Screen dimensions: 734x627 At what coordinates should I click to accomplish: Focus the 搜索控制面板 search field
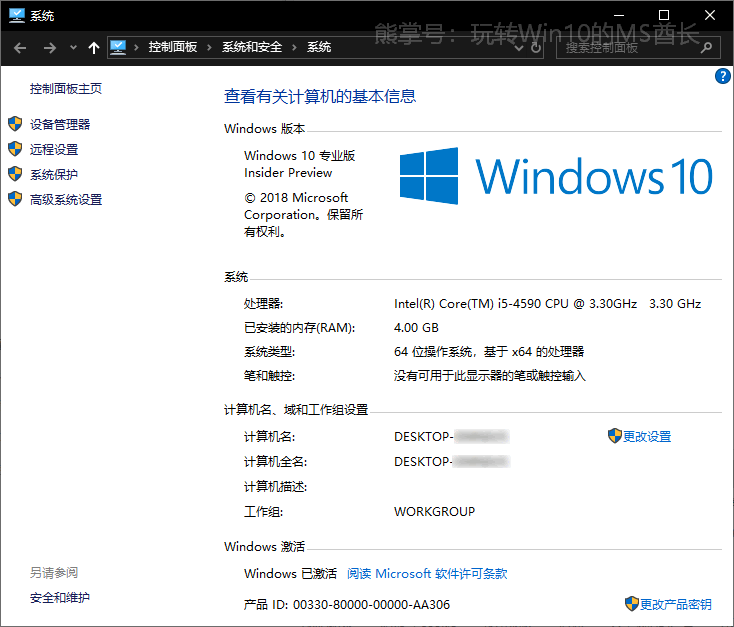pos(638,48)
